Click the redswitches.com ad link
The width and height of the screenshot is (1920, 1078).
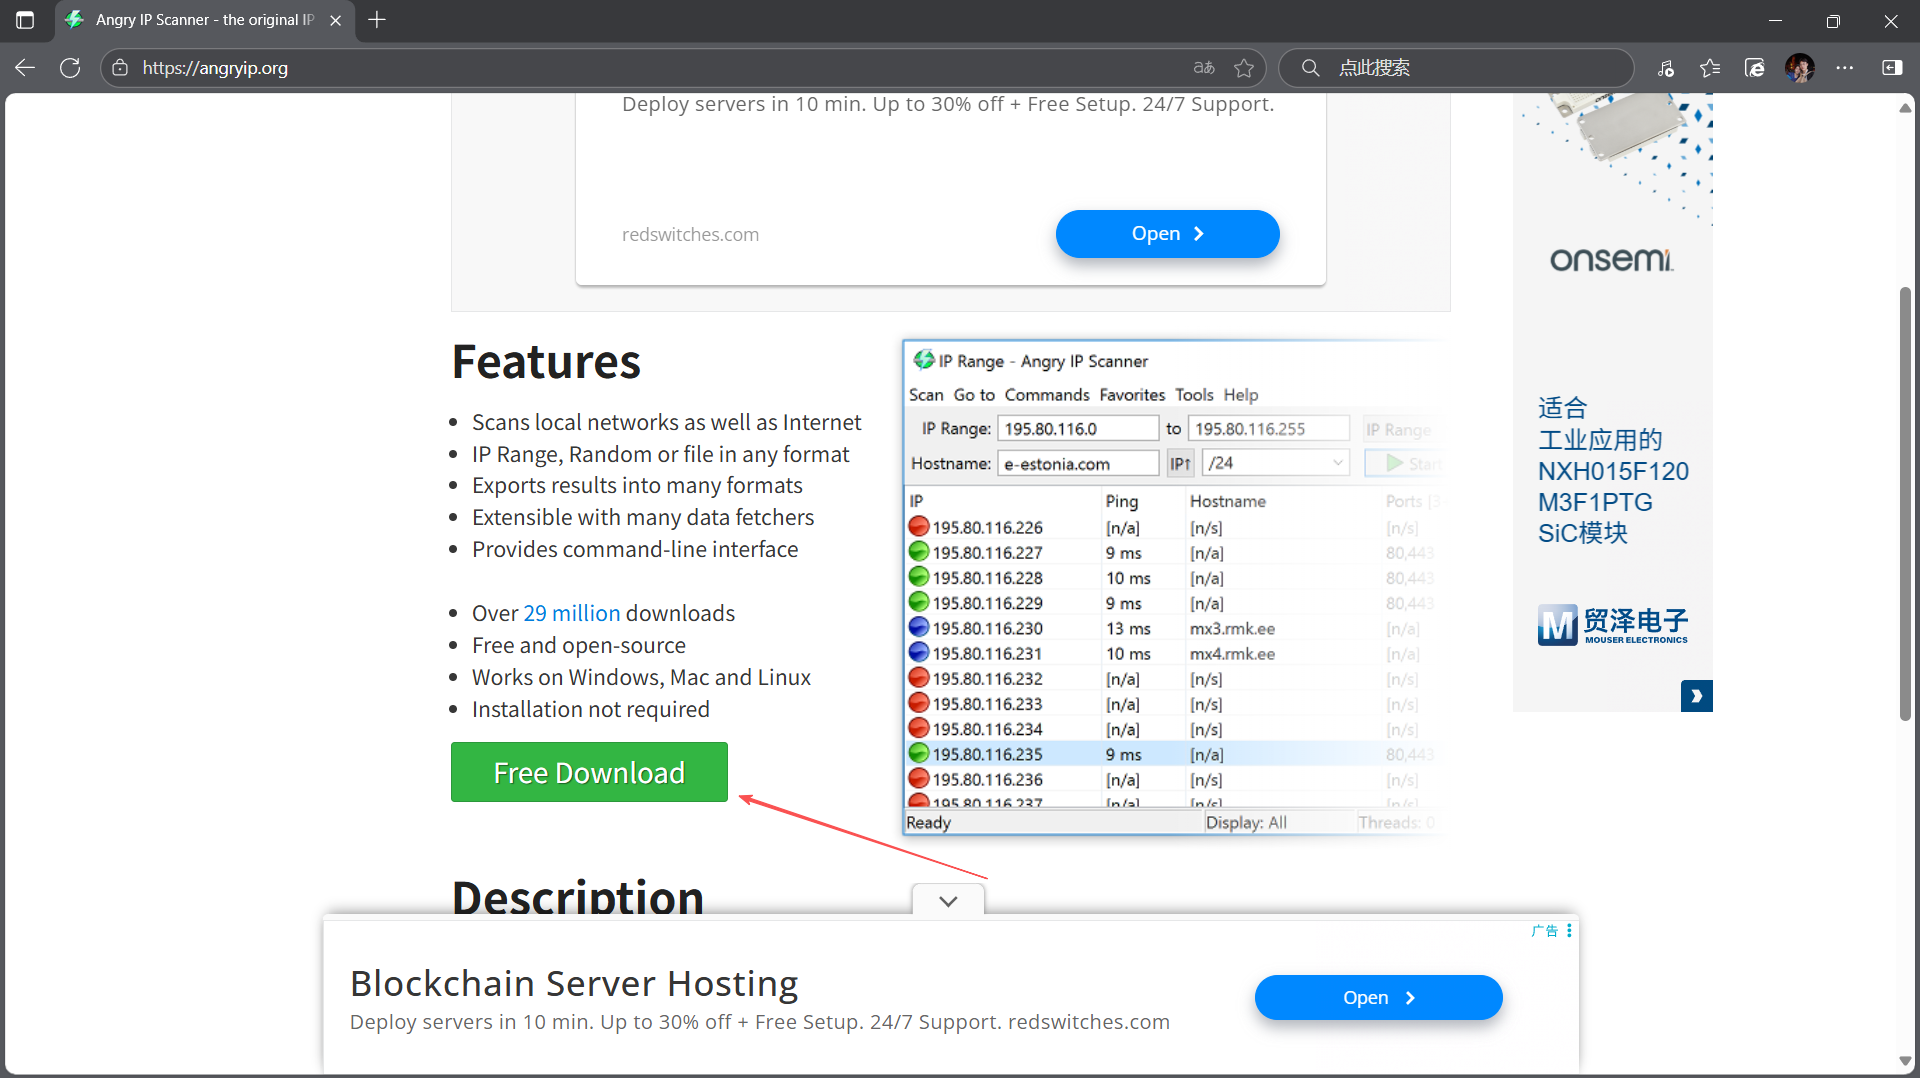tap(690, 234)
